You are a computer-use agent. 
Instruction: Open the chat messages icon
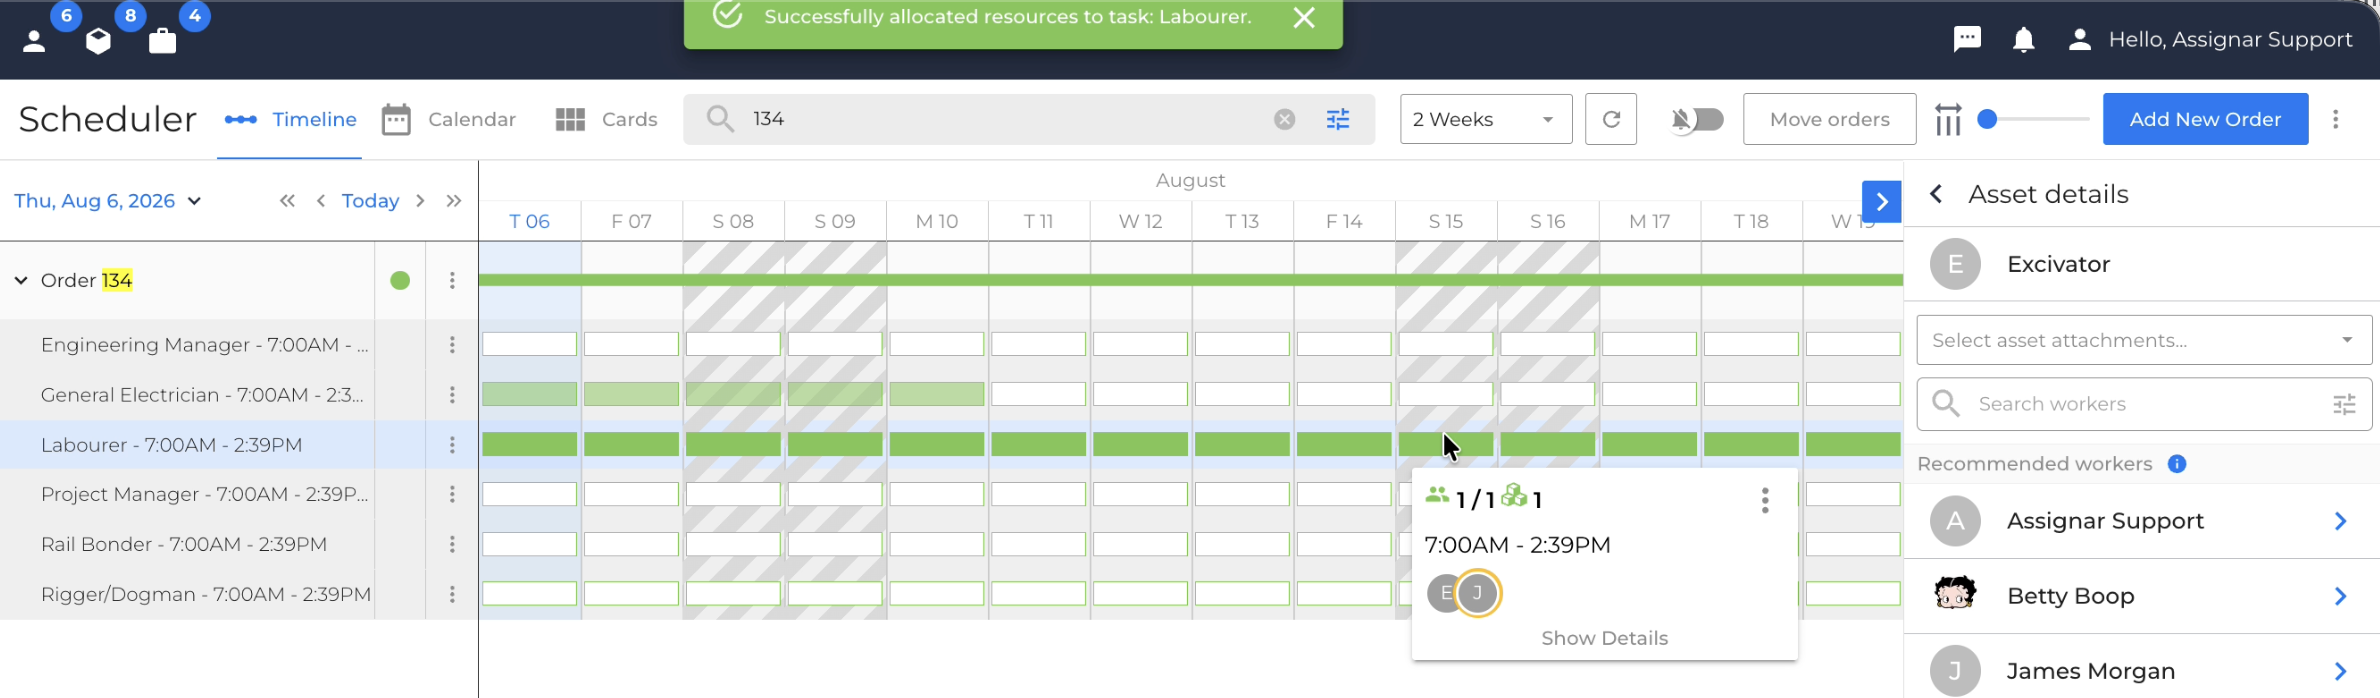click(x=1967, y=39)
